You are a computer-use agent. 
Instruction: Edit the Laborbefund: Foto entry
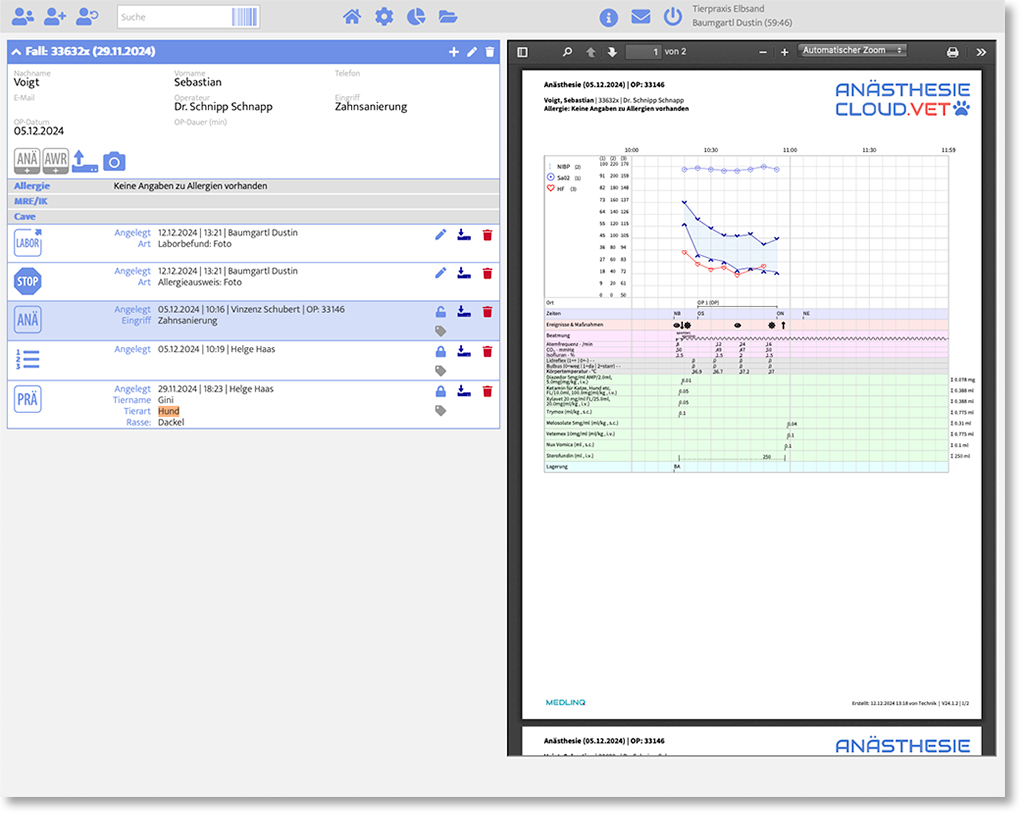pyautogui.click(x=441, y=234)
